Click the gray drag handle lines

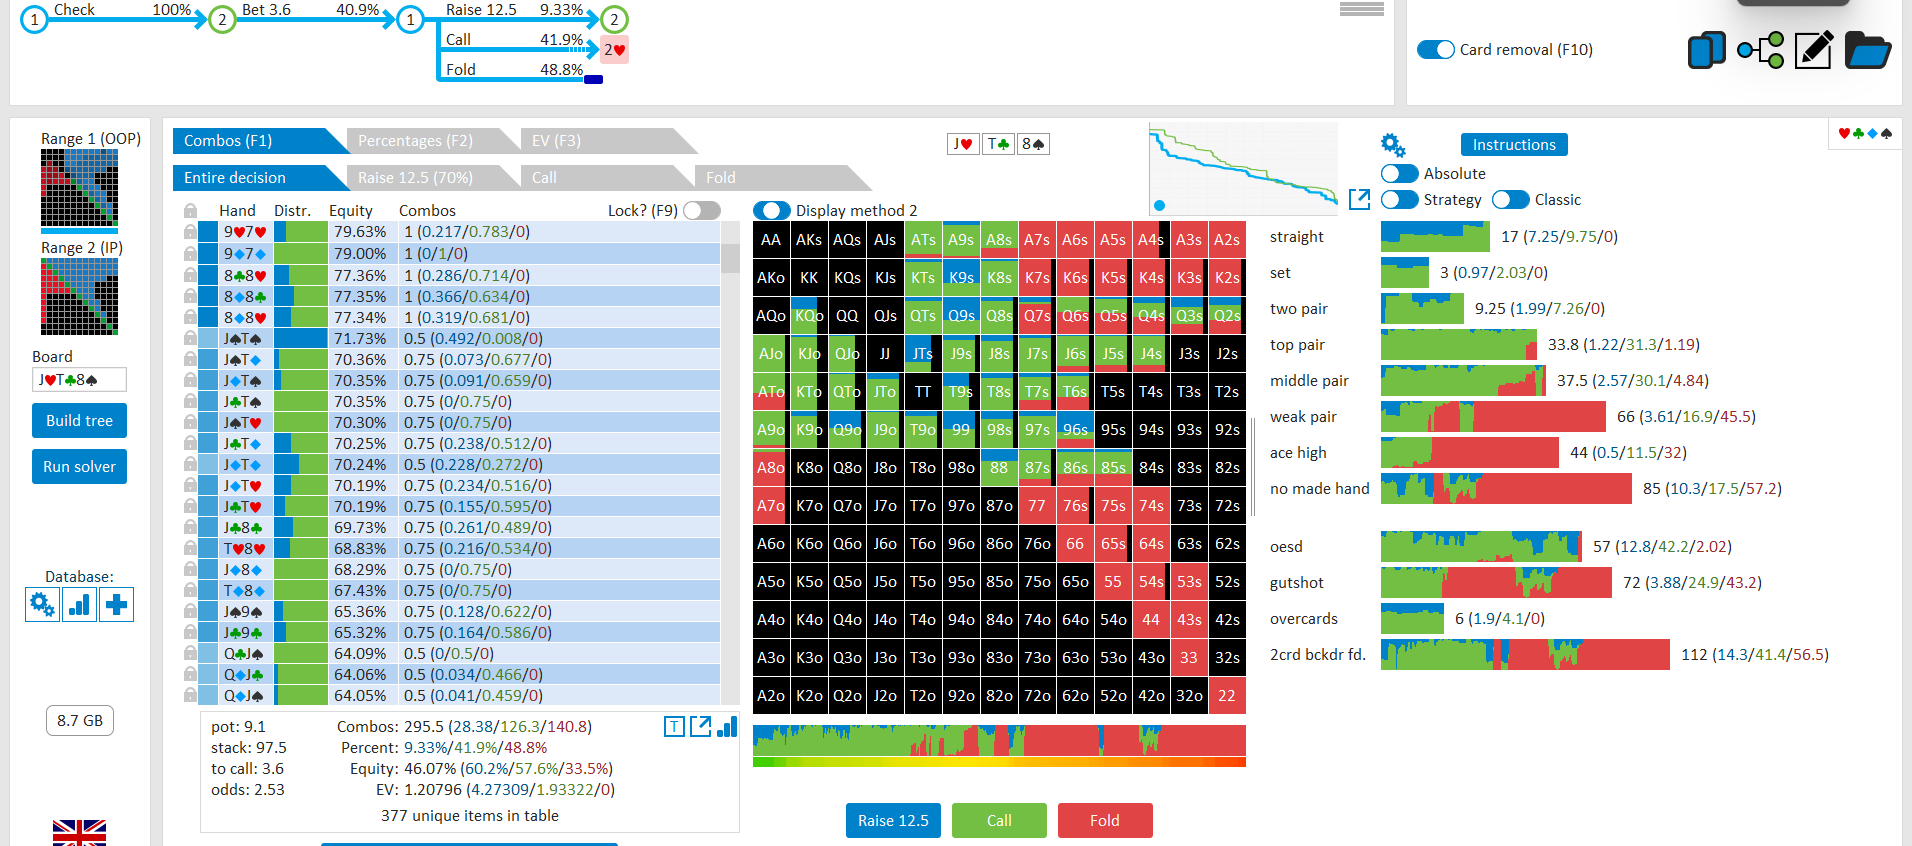pyautogui.click(x=1362, y=9)
